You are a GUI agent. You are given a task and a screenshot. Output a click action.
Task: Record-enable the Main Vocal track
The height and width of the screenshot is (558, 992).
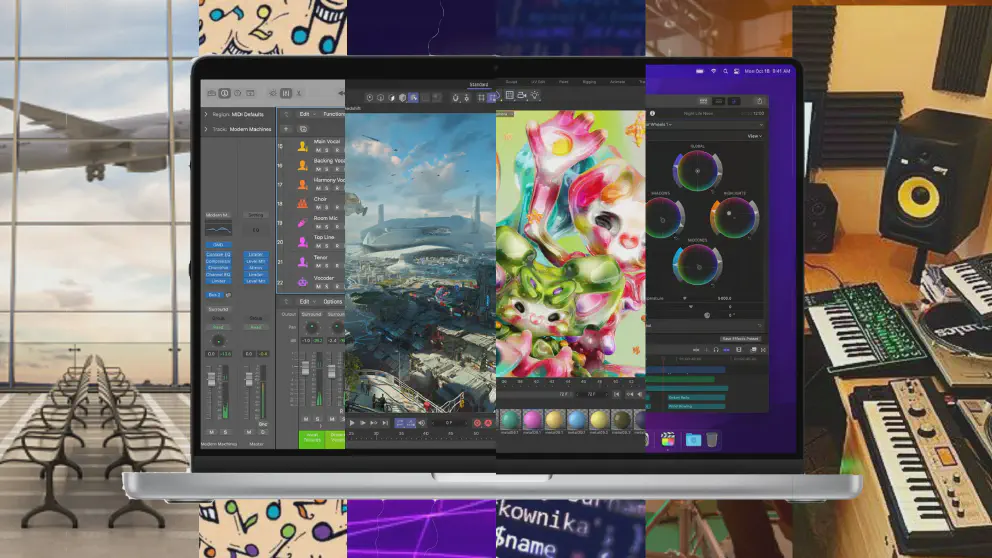pyautogui.click(x=337, y=150)
